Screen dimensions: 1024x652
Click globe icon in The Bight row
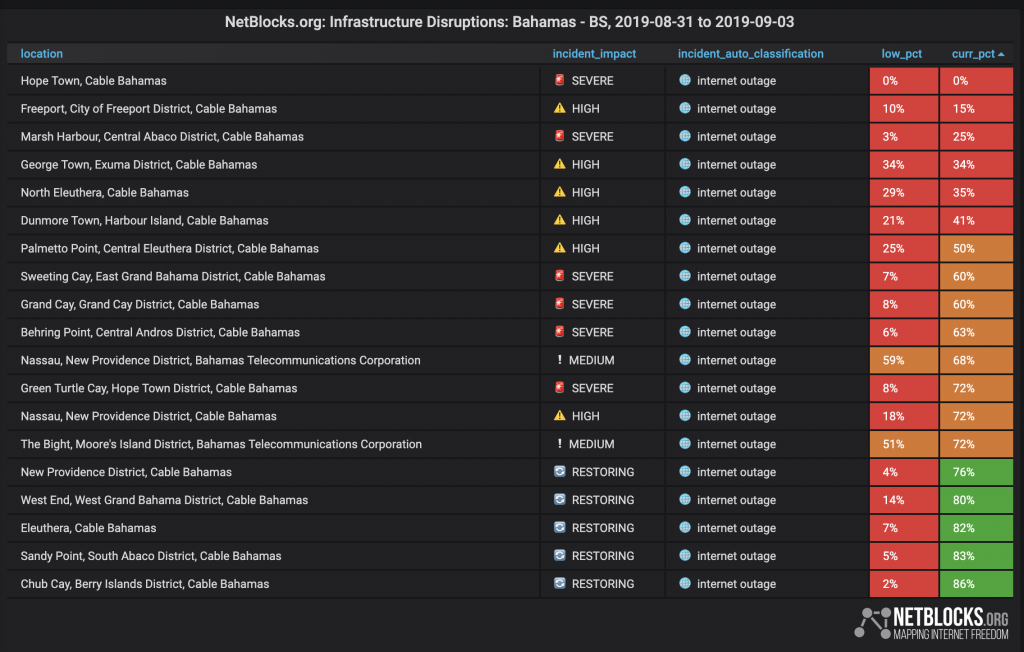684,443
